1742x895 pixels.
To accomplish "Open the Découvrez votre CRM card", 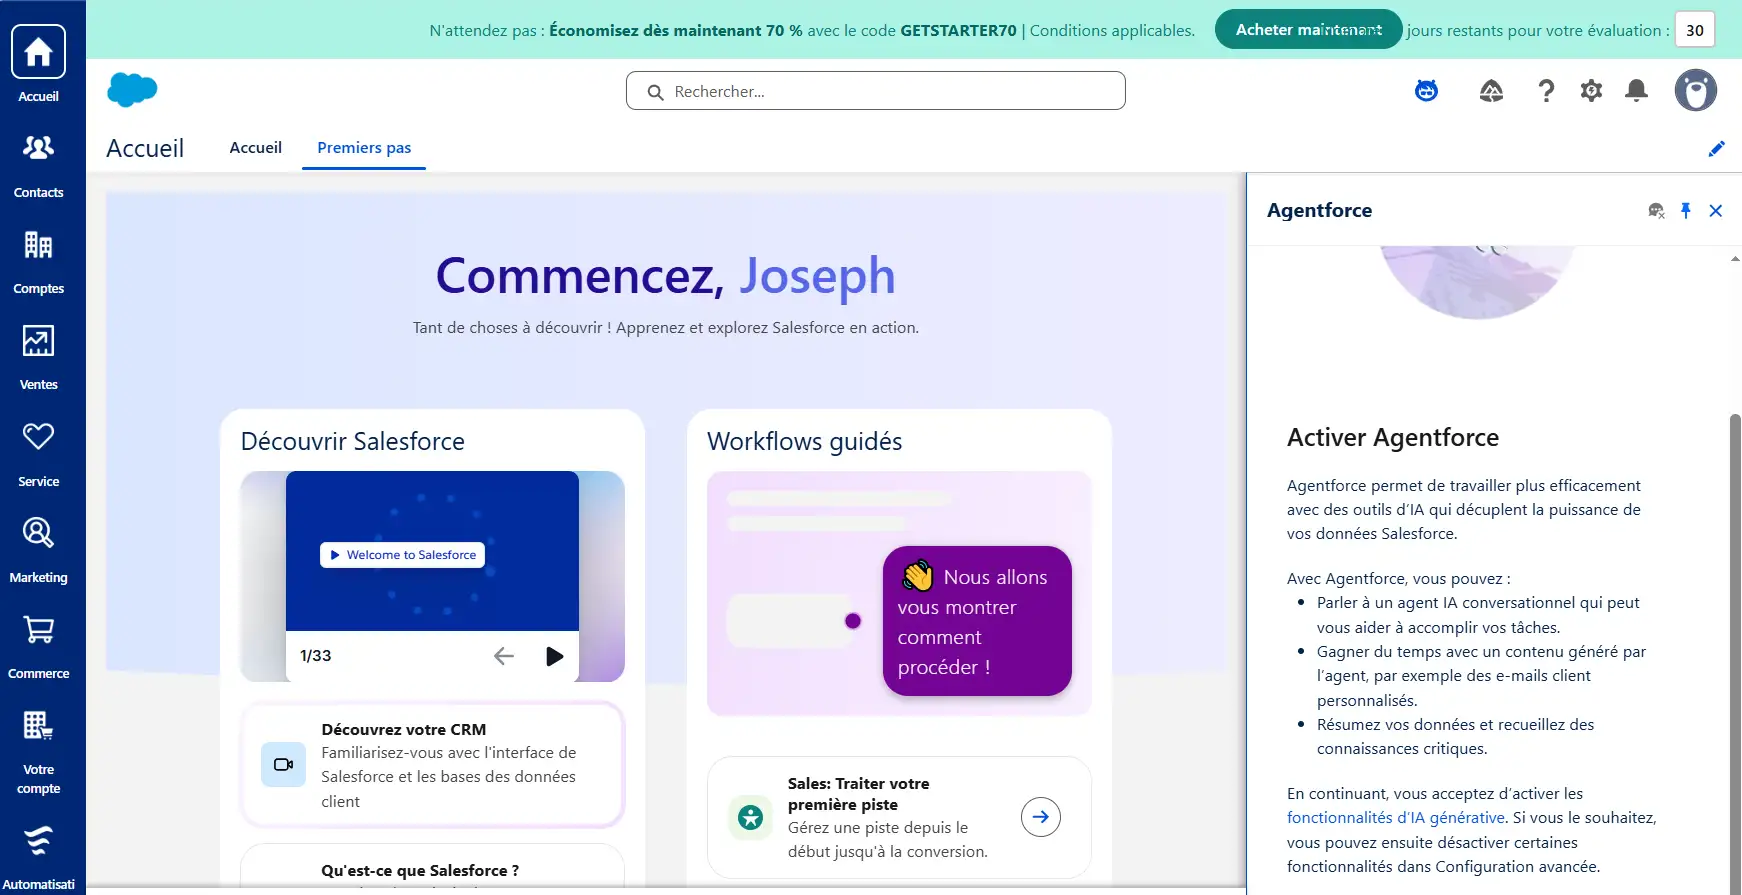I will pos(433,765).
